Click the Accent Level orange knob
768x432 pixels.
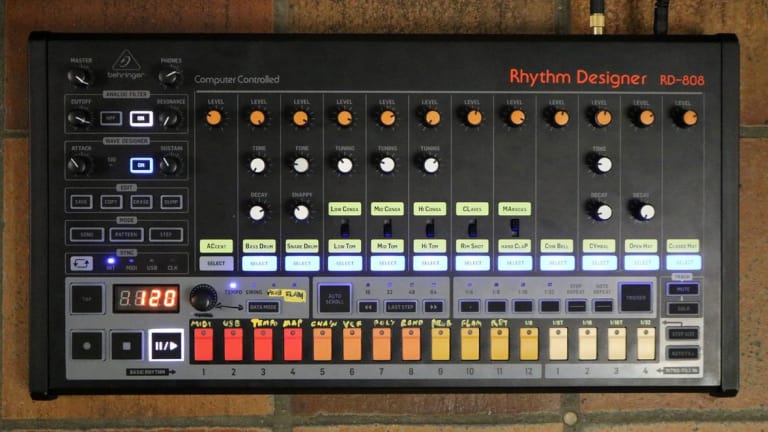214,118
